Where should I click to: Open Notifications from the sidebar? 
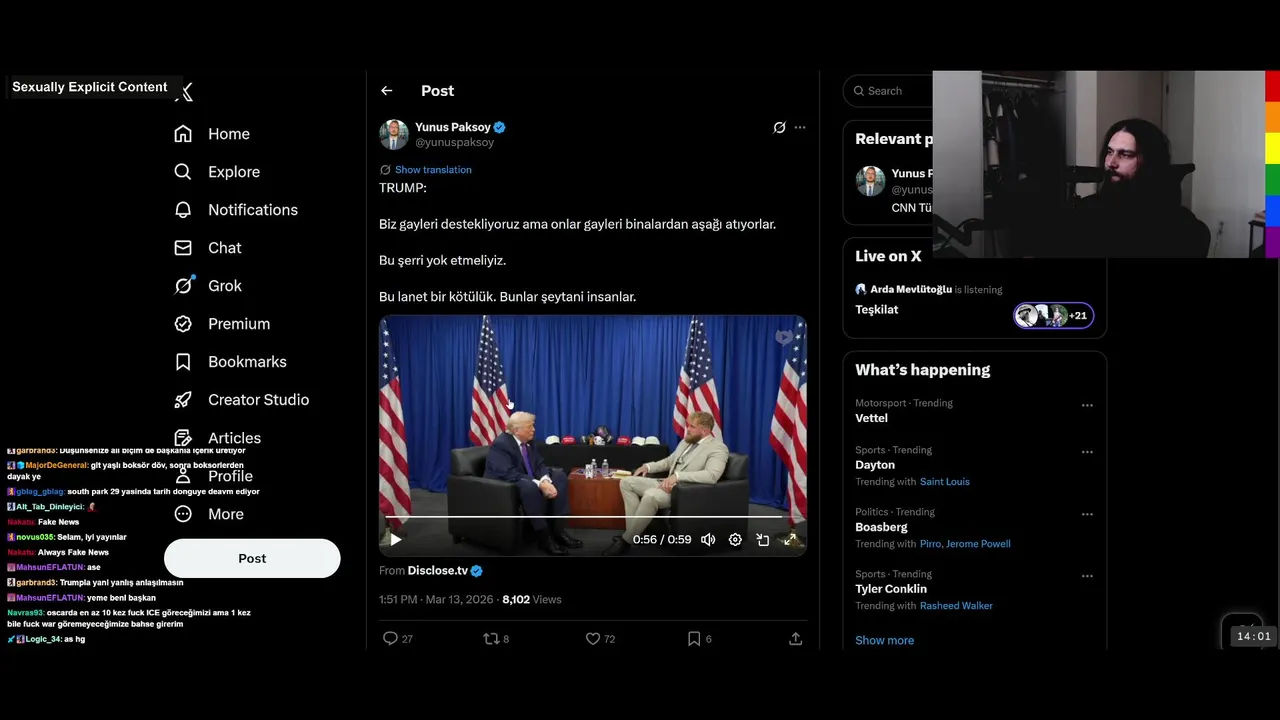[236, 210]
